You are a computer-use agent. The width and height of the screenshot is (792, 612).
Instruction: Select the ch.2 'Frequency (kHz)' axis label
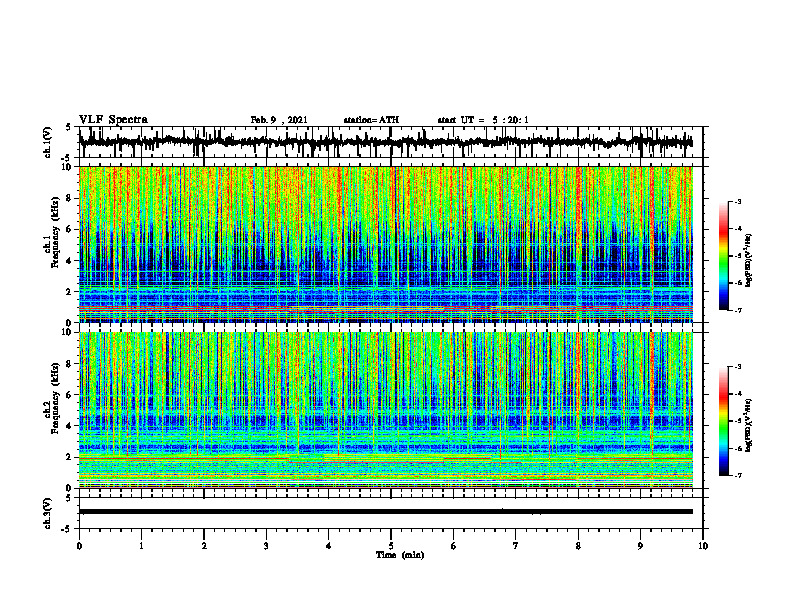click(55, 398)
